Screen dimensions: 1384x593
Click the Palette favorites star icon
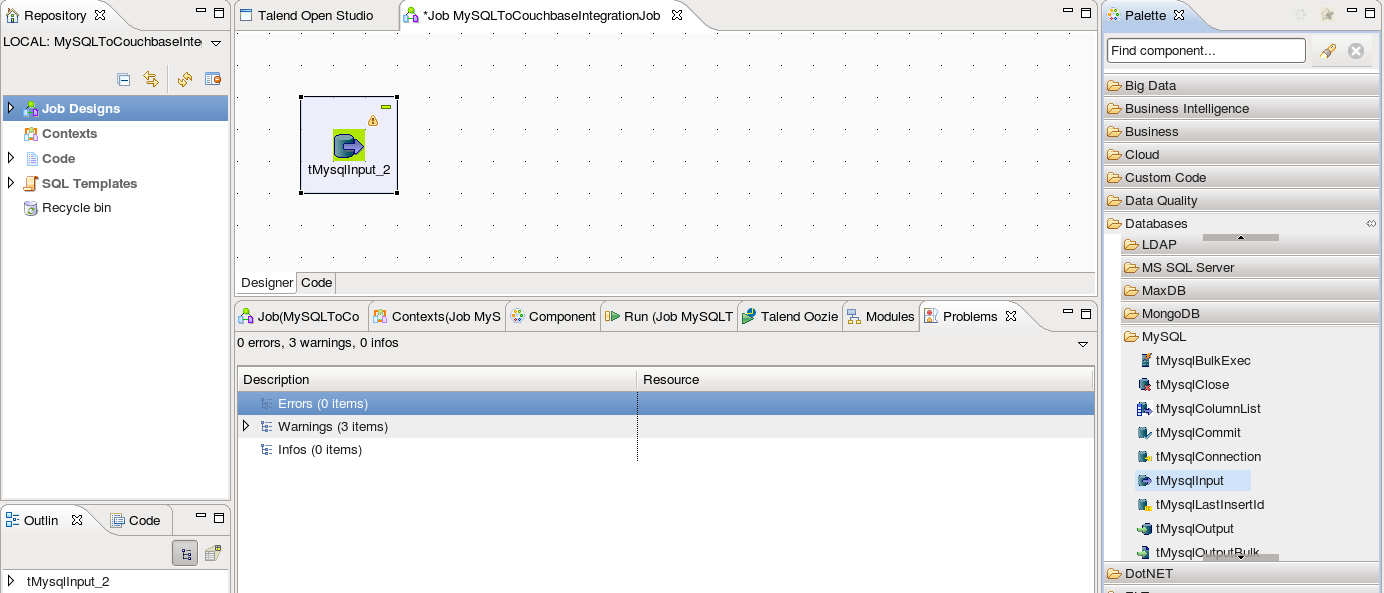(x=1327, y=15)
